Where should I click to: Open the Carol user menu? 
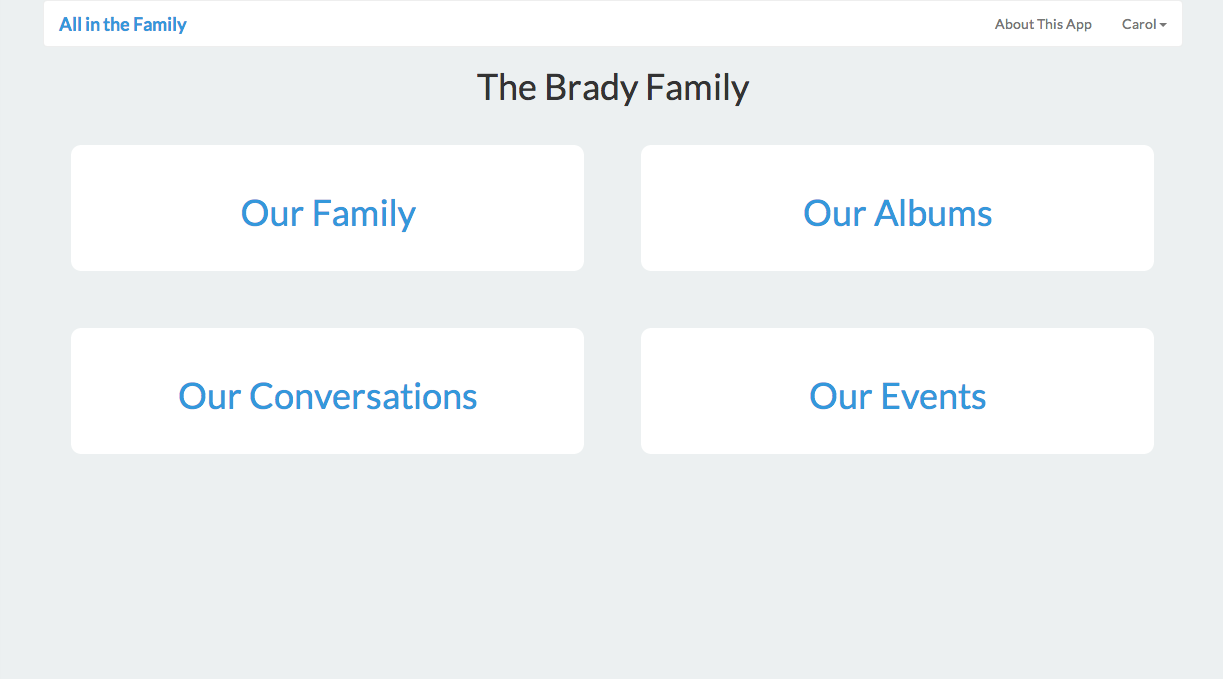[x=1142, y=24]
